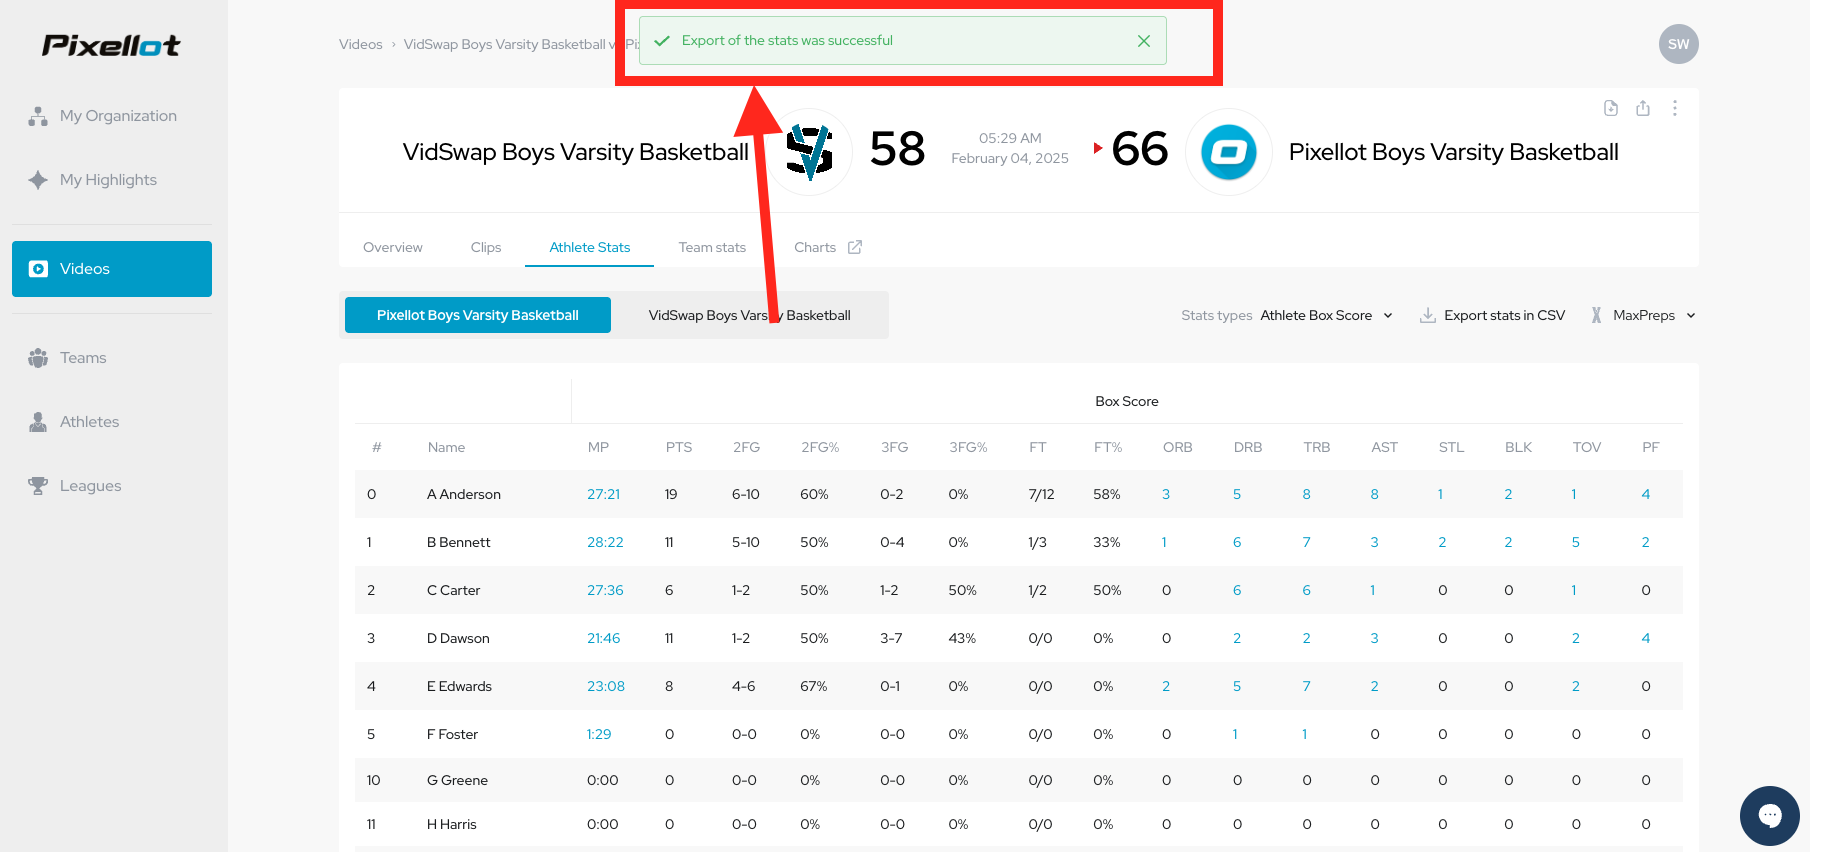Select Videos in sidebar
This screenshot has height=852, width=1822.
112,269
